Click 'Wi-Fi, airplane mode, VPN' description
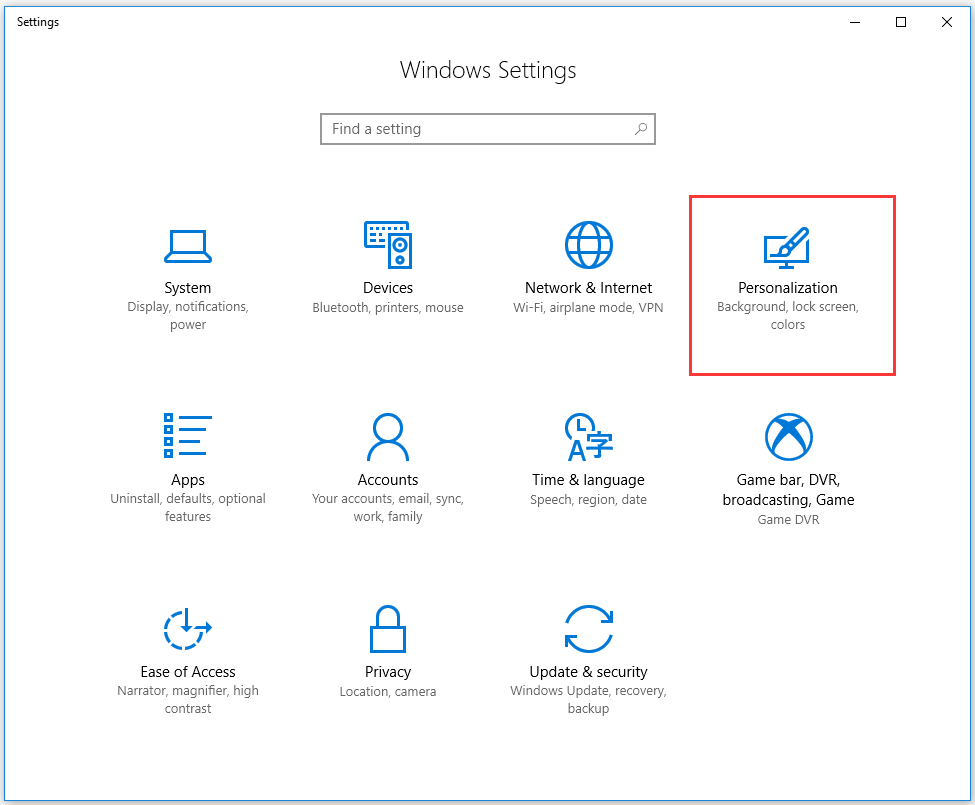The width and height of the screenshot is (975, 805). [x=588, y=308]
